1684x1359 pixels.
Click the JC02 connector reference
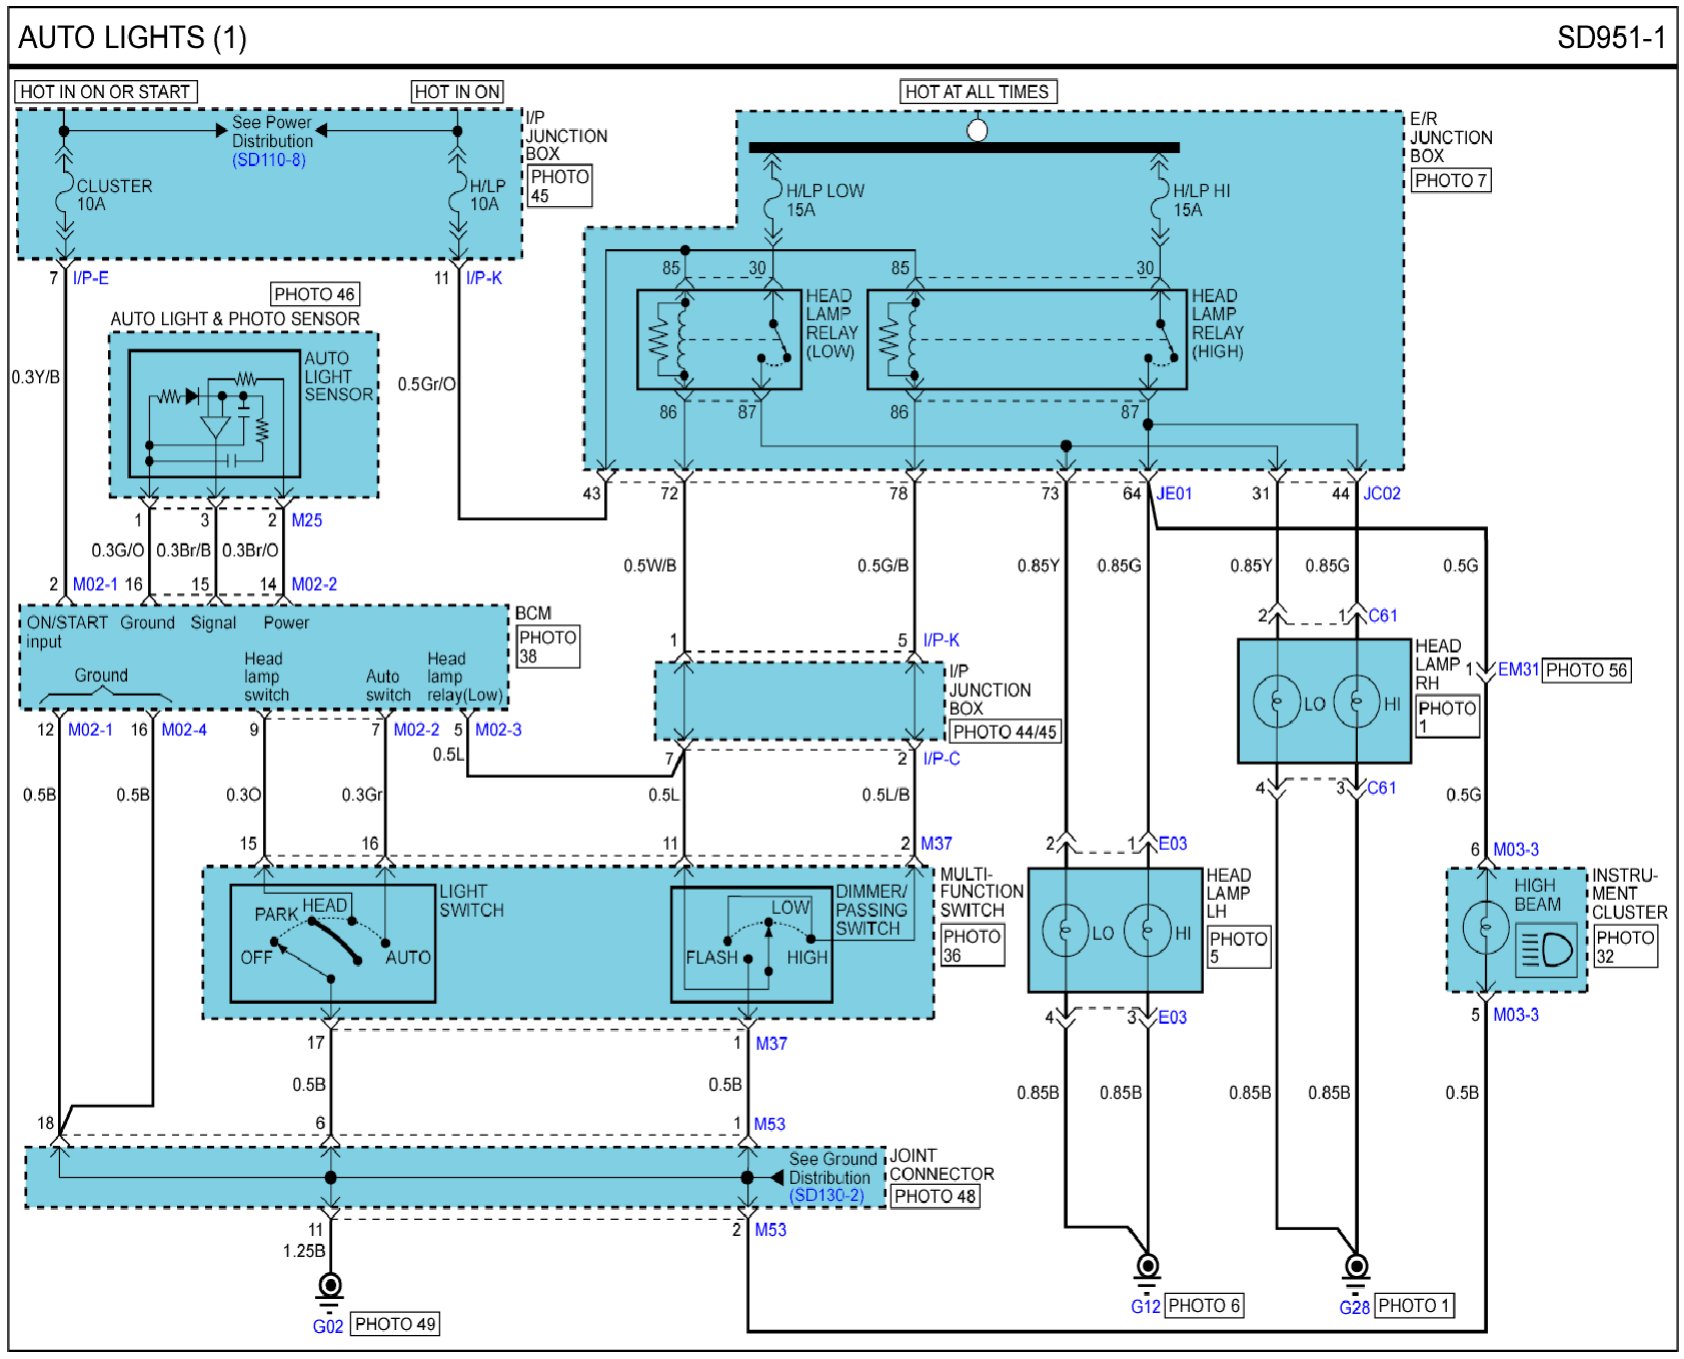pos(1382,493)
